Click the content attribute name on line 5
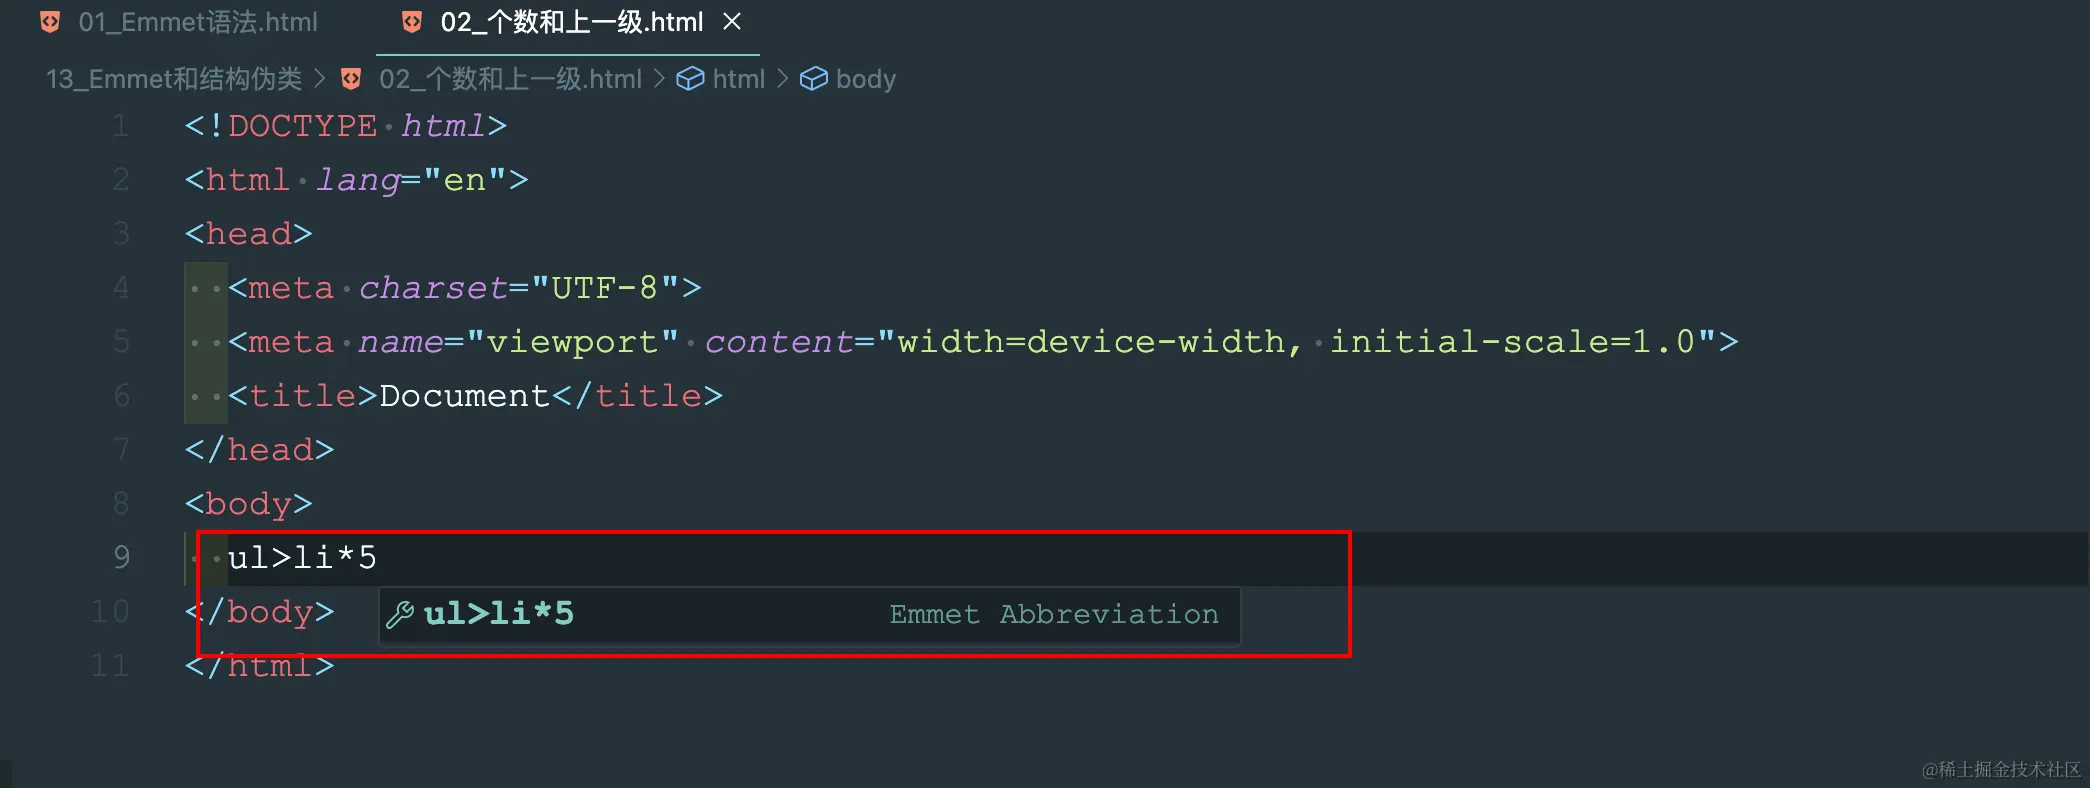Screen dimensions: 2090x788 [x=779, y=342]
